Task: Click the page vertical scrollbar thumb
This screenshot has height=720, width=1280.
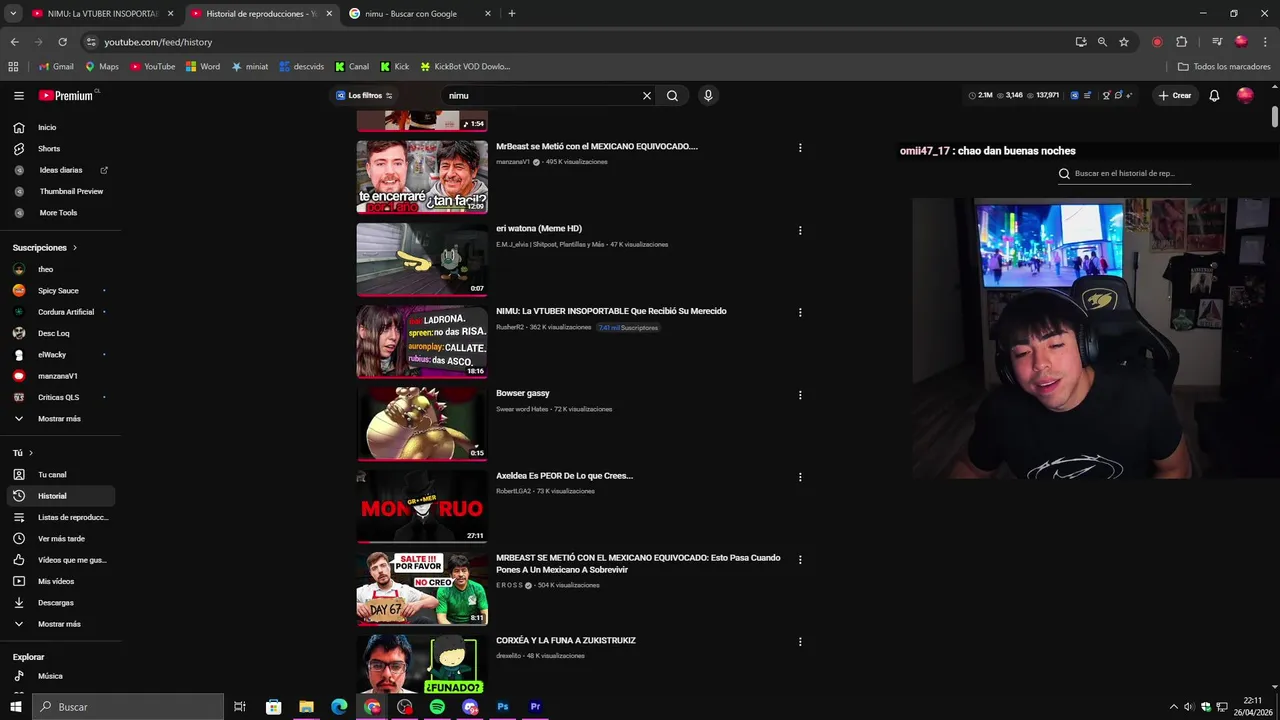Action: (1275, 116)
